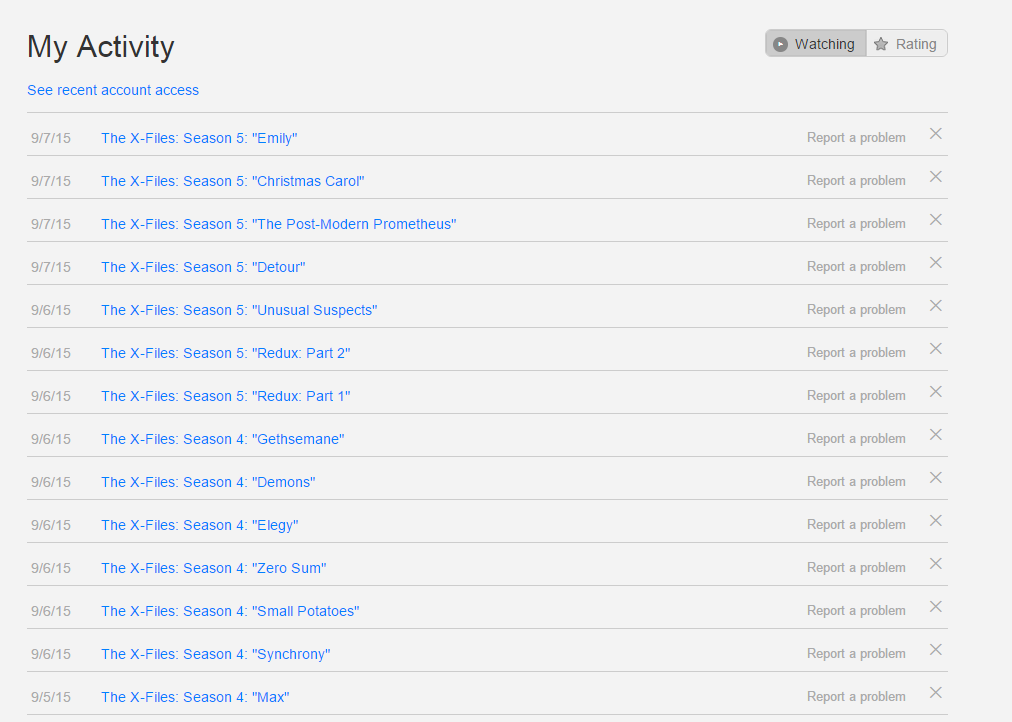
Task: Report a problem for "Synchrony" episode
Action: [856, 654]
